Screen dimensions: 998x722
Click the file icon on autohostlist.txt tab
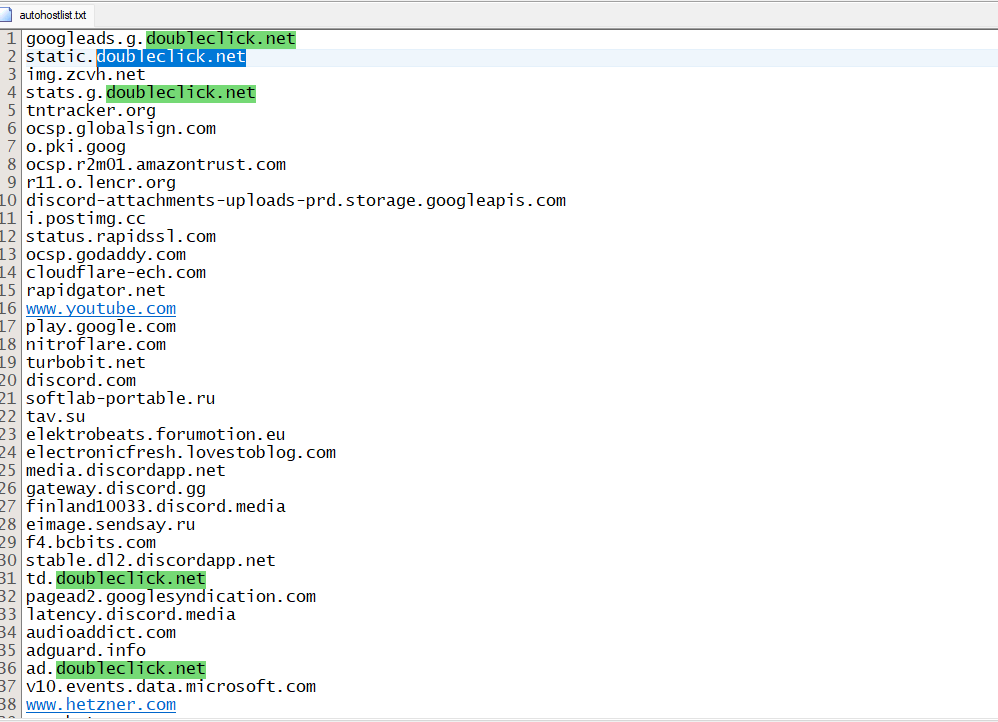(x=6, y=15)
